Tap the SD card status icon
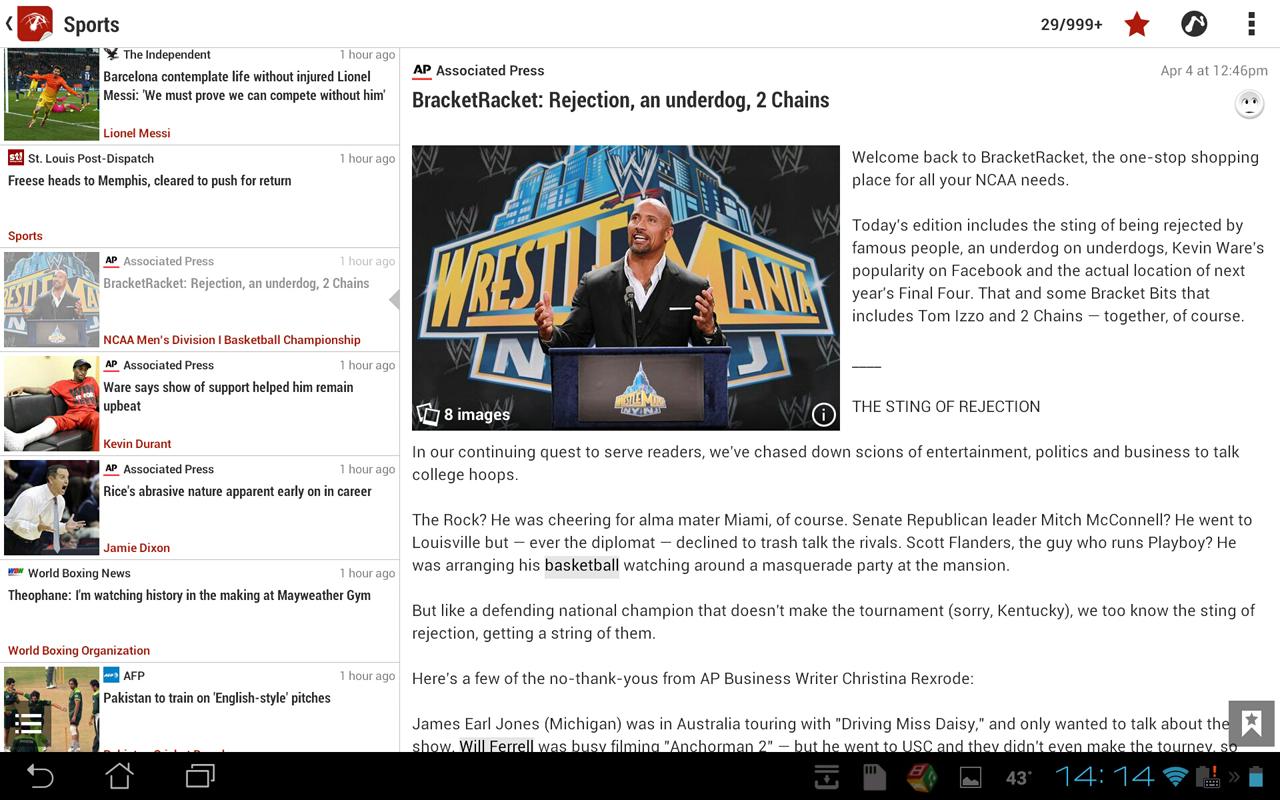 click(x=874, y=777)
